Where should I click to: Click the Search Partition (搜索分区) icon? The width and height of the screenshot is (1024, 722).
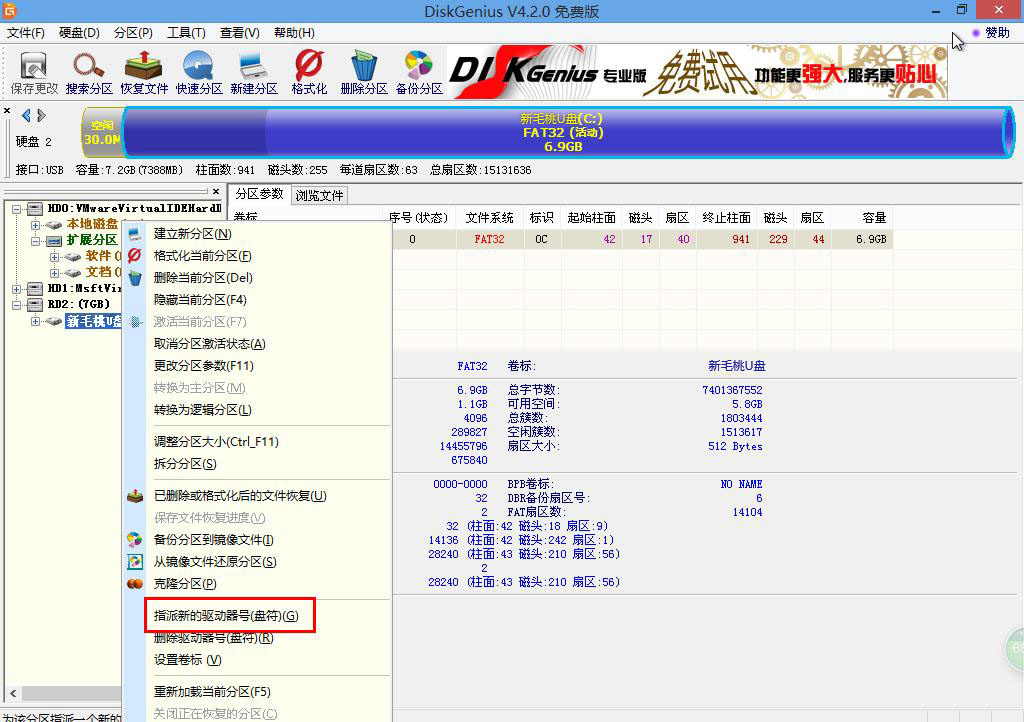pyautogui.click(x=89, y=72)
